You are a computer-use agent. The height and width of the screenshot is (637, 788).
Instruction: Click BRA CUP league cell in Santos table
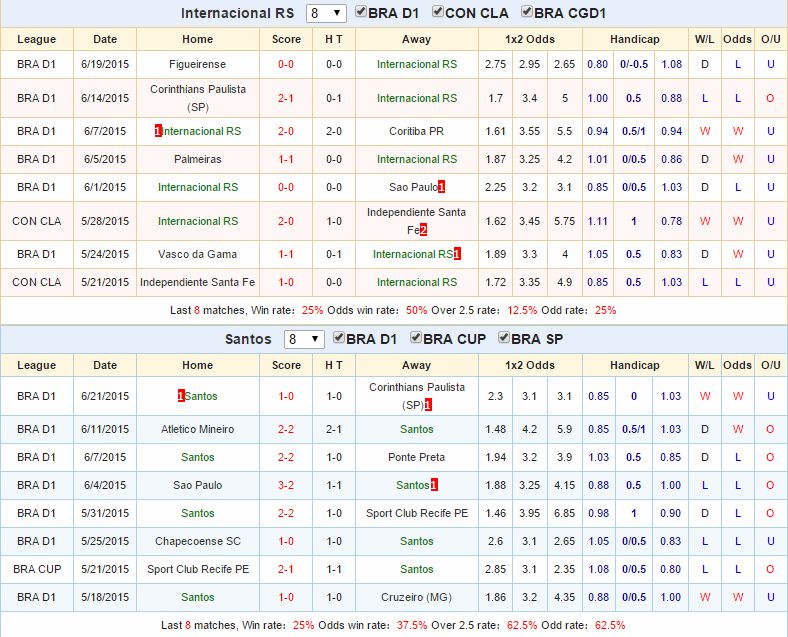point(37,569)
